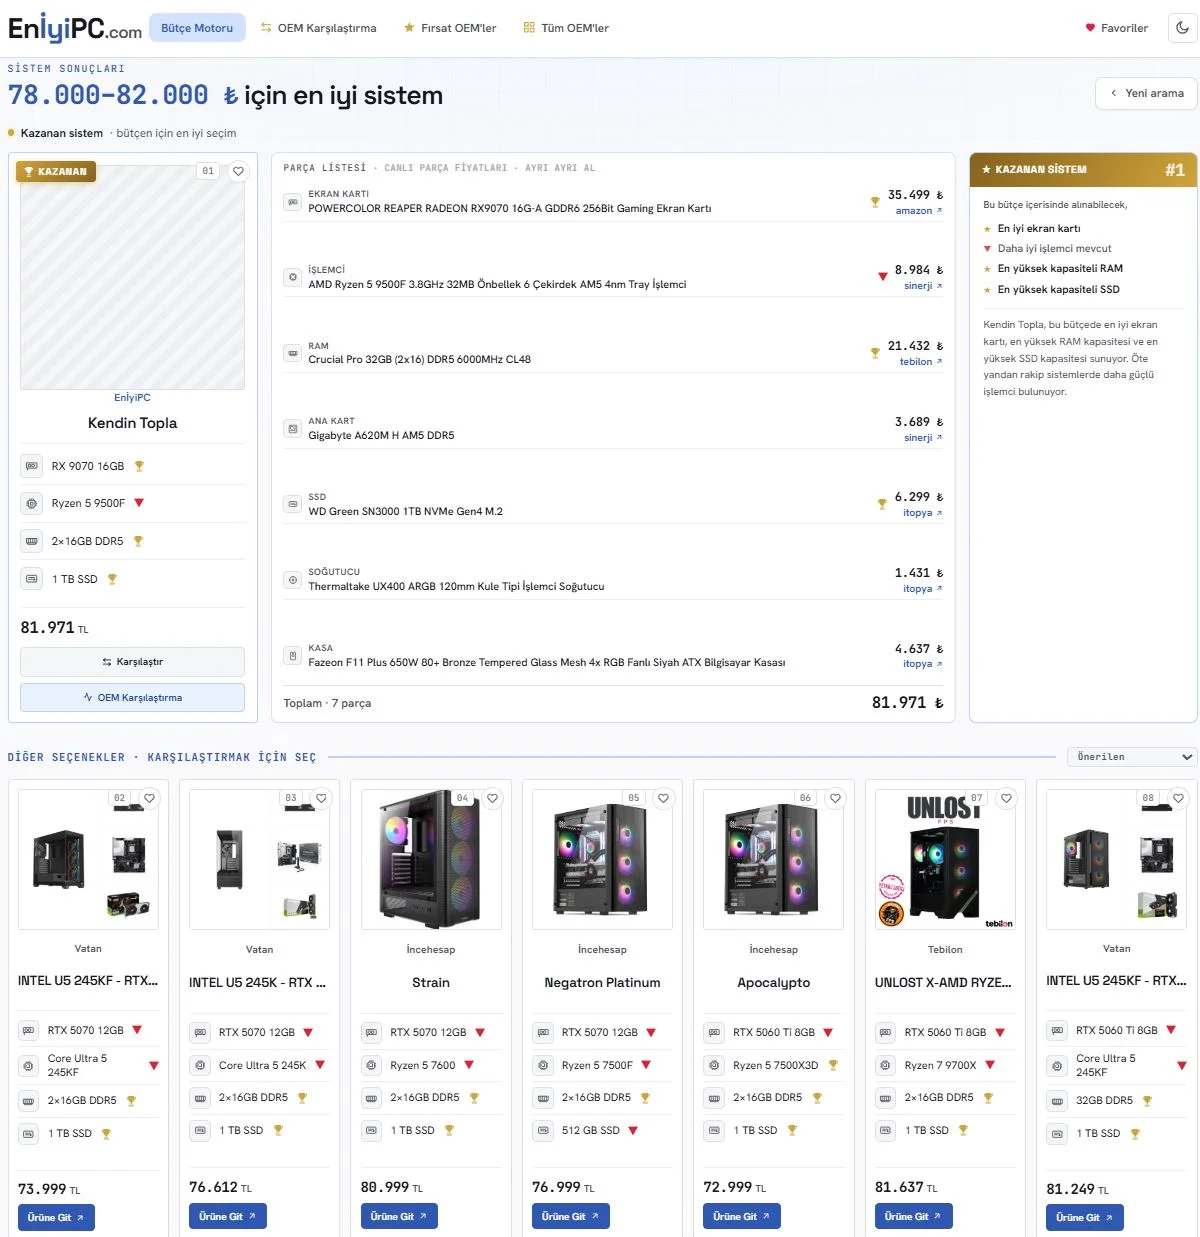The height and width of the screenshot is (1237, 1200).
Task: Click Ryzen 7 9700X spec row
Action: [x=945, y=1066]
